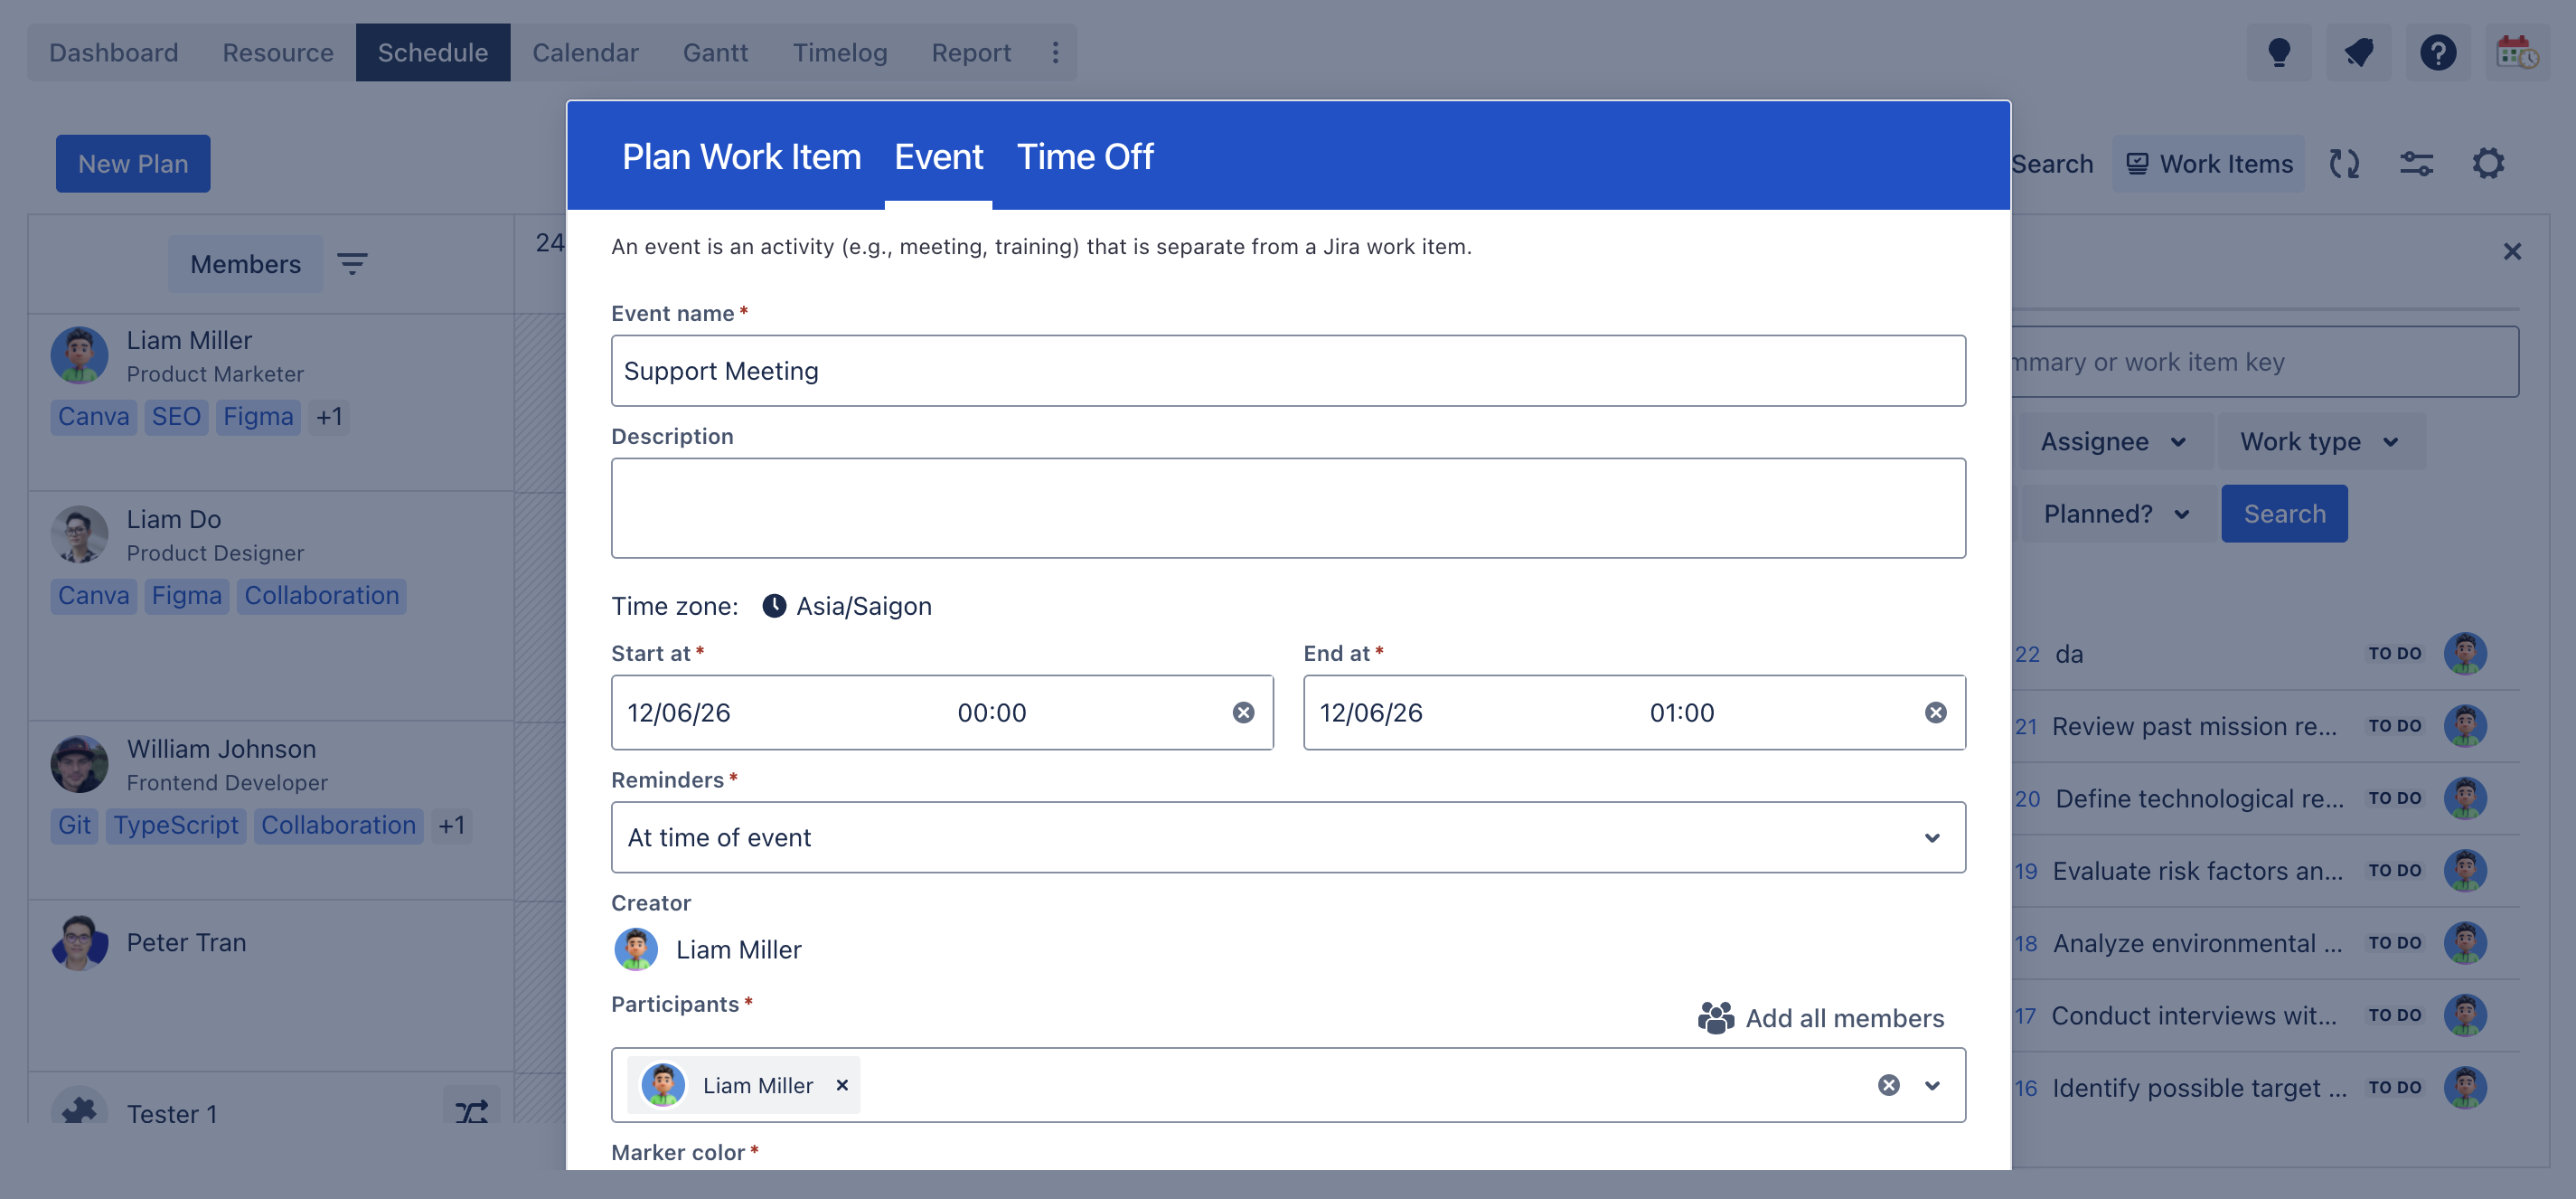The width and height of the screenshot is (2576, 1199).
Task: Click the Start at time 00:00
Action: pyautogui.click(x=992, y=712)
